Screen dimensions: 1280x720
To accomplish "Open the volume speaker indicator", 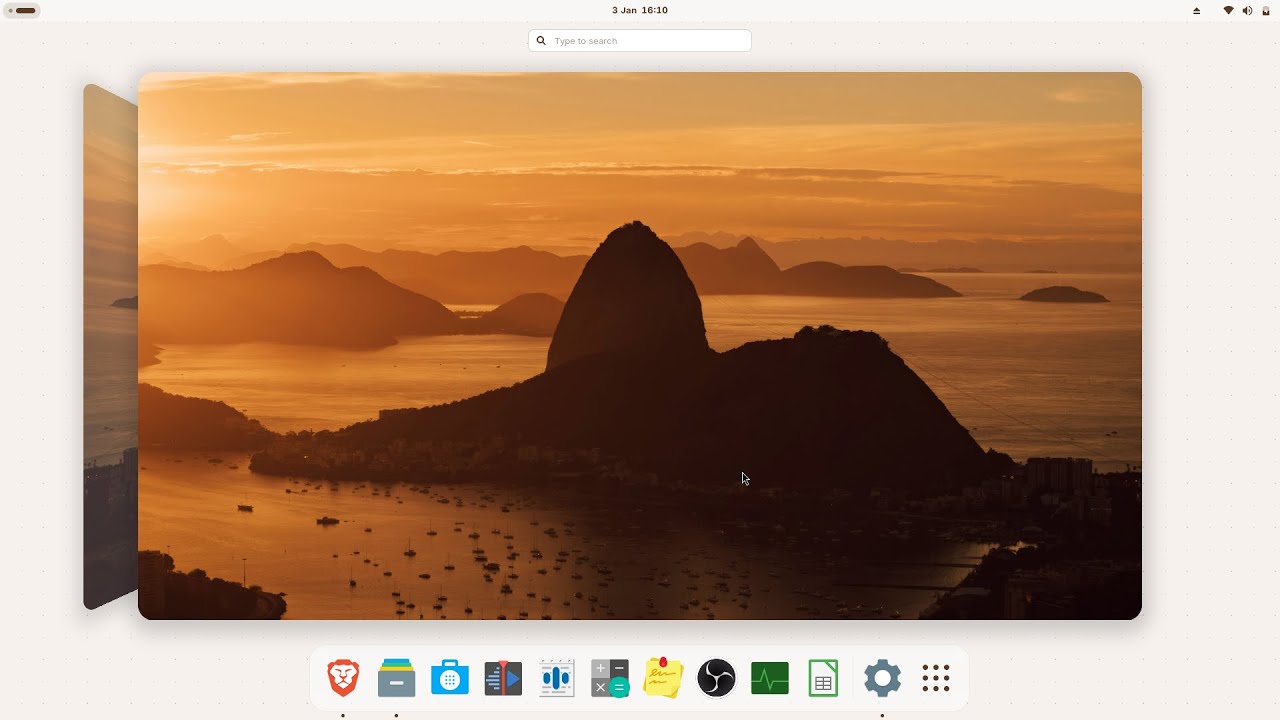I will (1247, 10).
